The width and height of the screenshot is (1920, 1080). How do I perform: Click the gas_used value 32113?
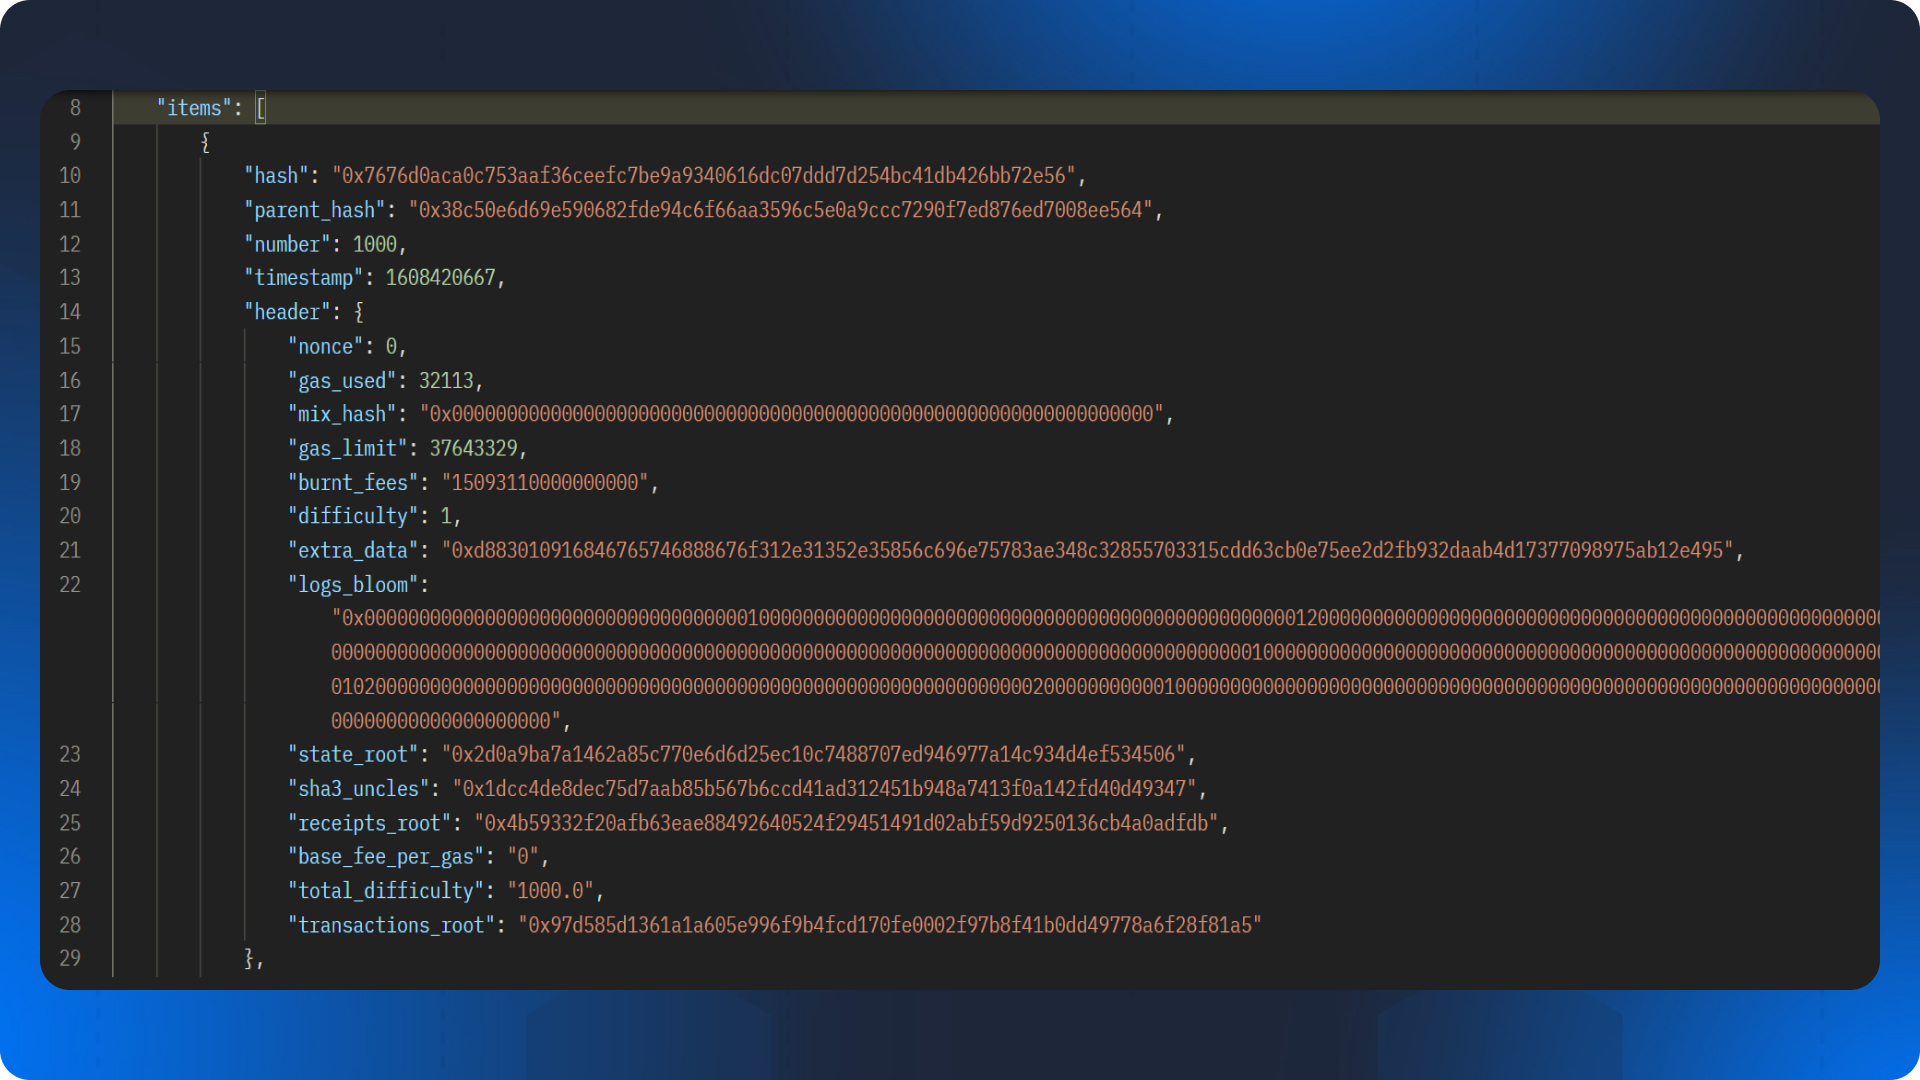pos(446,381)
